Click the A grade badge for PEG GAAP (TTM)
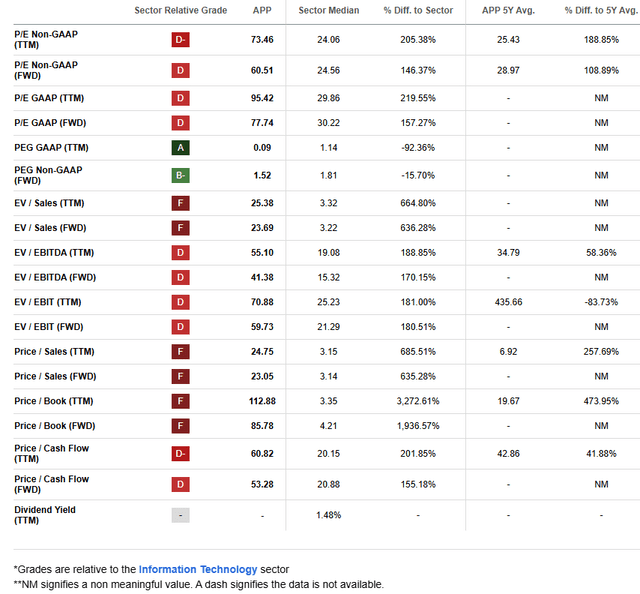 coord(180,147)
